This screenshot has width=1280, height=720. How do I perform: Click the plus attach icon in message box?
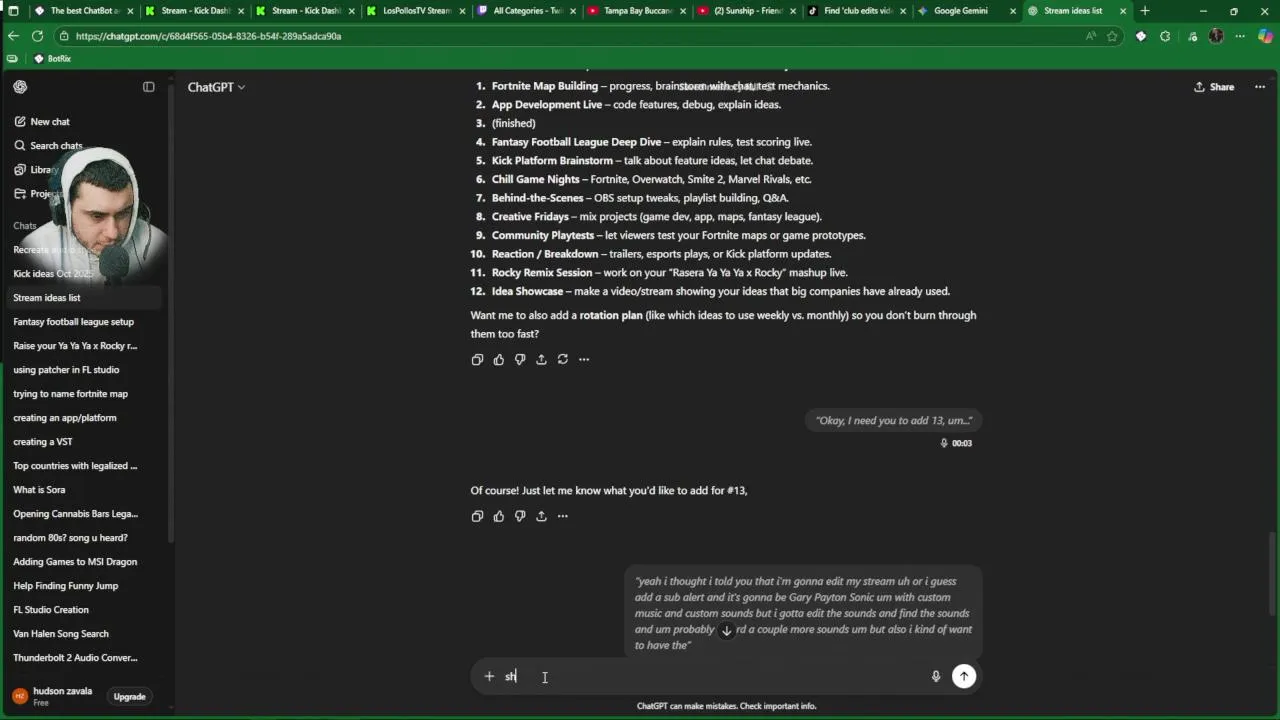point(489,677)
